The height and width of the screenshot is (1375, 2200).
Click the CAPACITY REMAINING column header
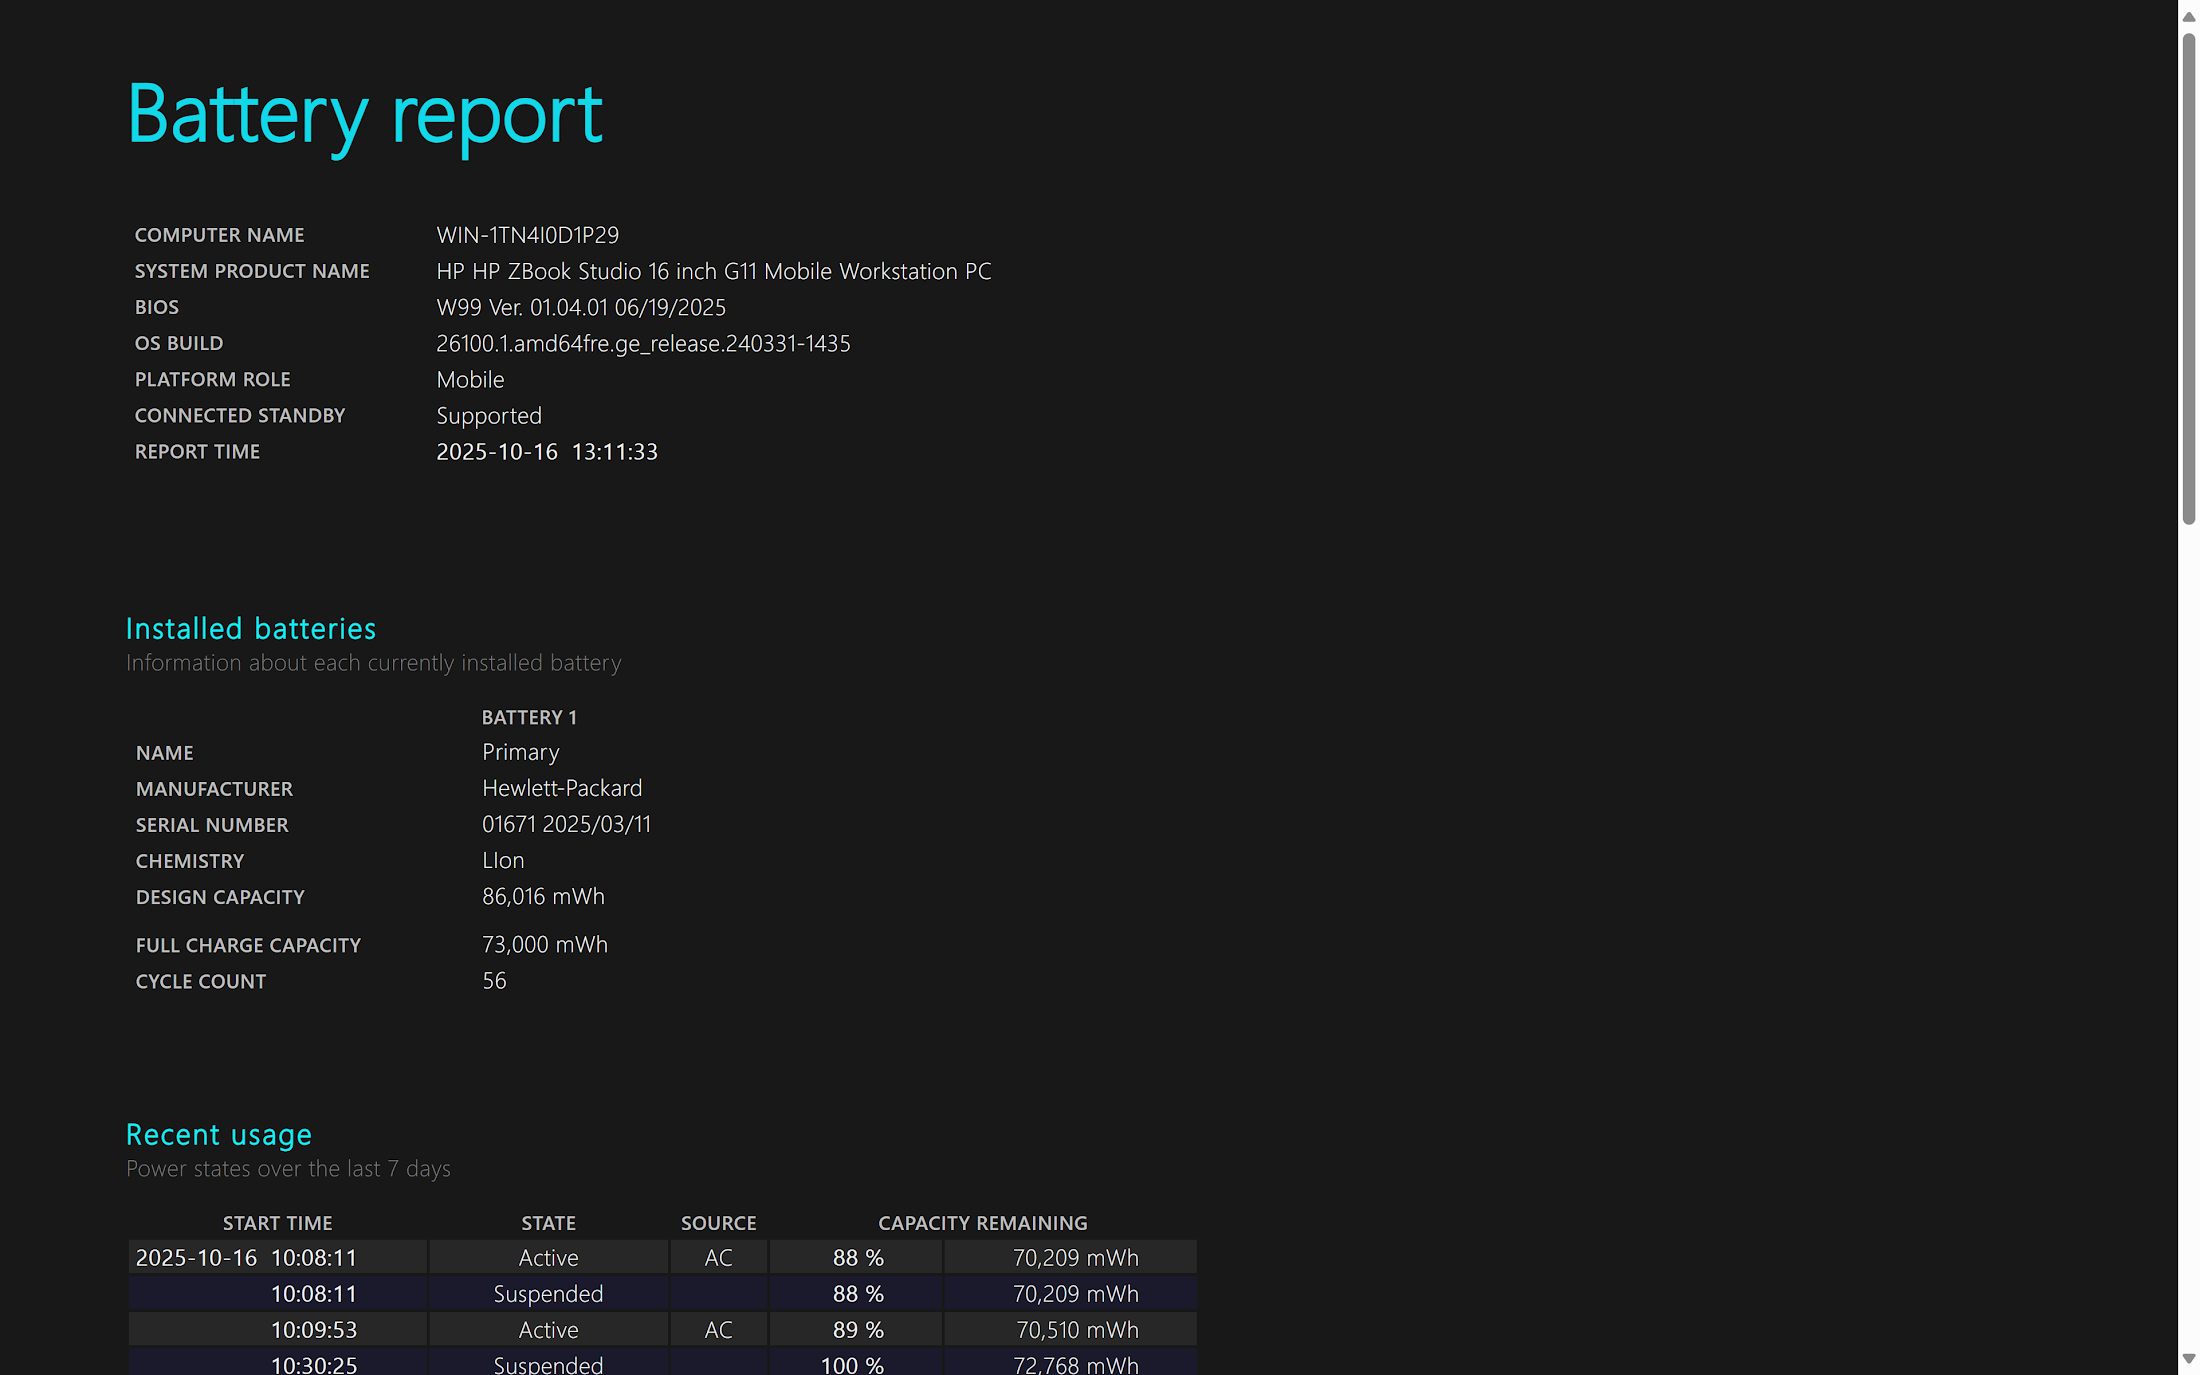coord(983,1223)
